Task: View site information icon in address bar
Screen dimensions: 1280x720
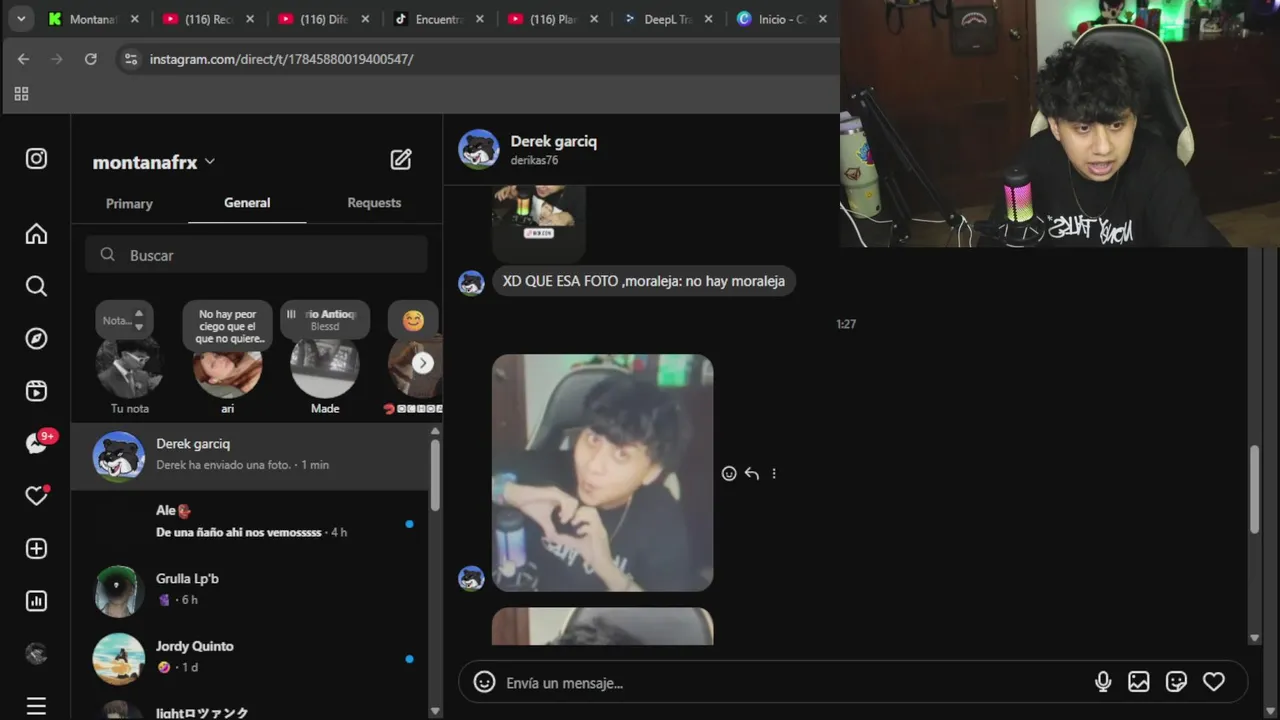Action: [x=130, y=59]
